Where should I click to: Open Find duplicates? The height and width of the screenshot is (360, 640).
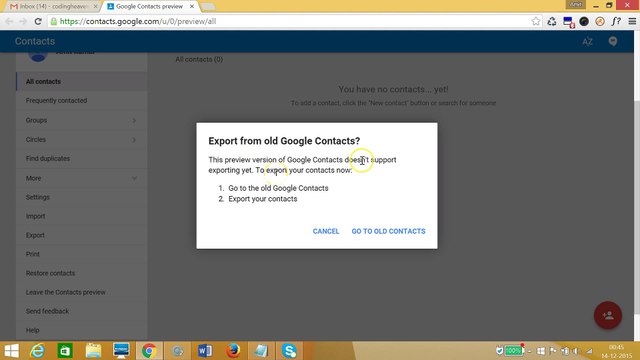82,158
